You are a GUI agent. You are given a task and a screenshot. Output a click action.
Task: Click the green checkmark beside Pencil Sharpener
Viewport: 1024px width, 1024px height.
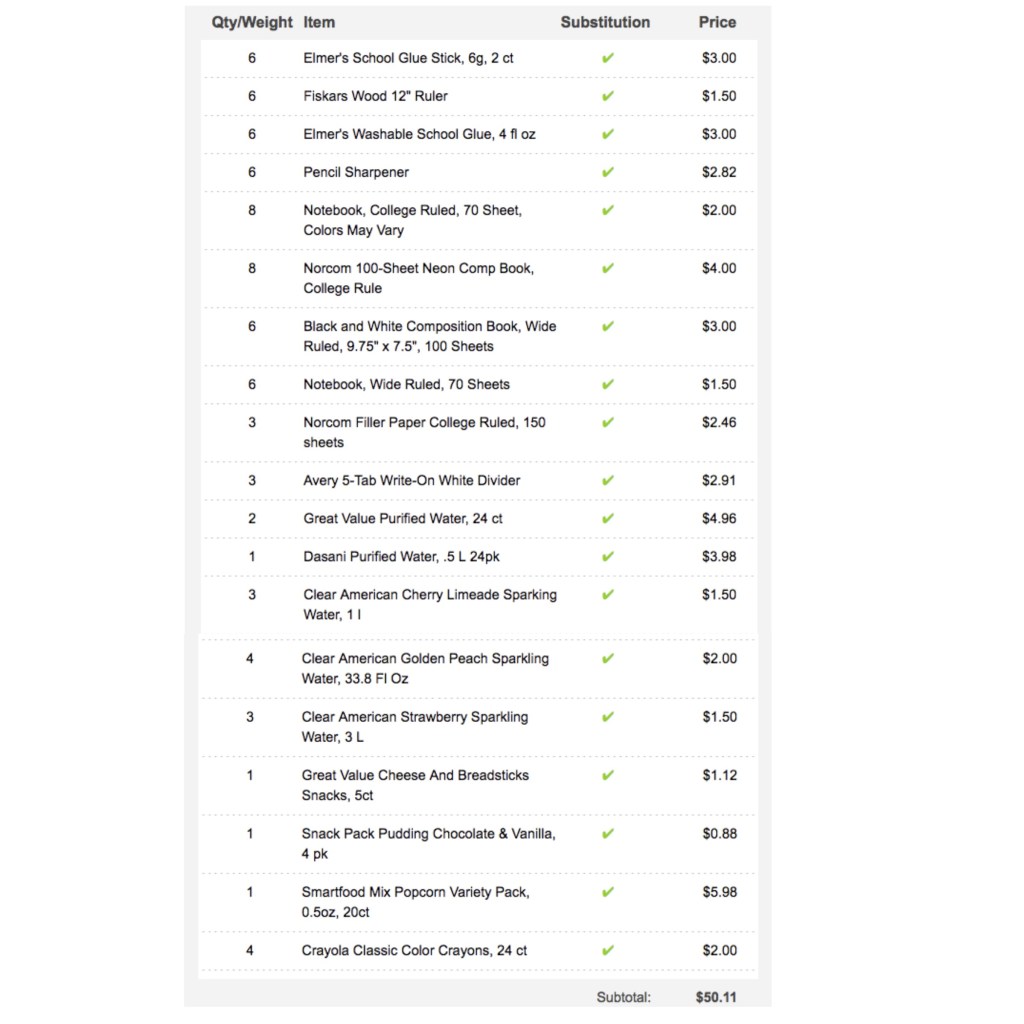(x=608, y=172)
